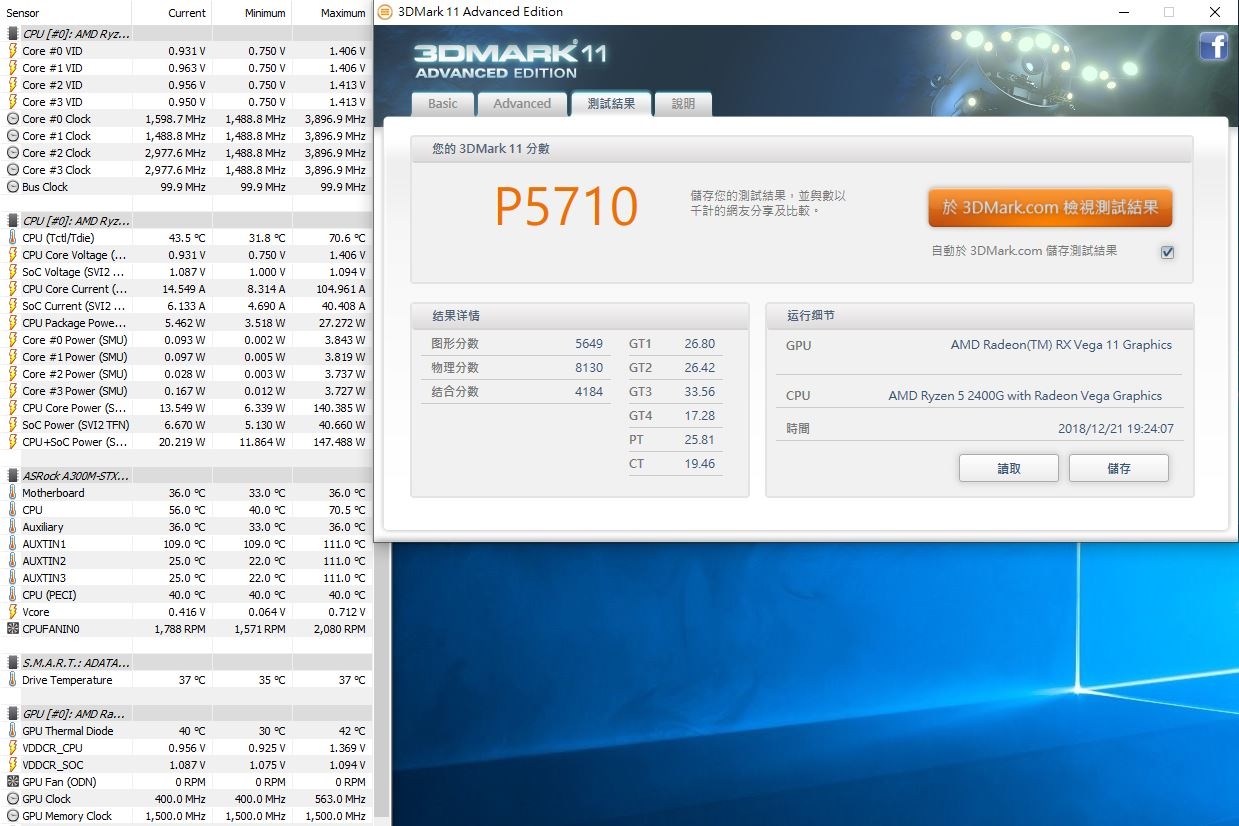The height and width of the screenshot is (826, 1239).
Task: Click the maximum value 147.488 W
Action: tap(339, 442)
